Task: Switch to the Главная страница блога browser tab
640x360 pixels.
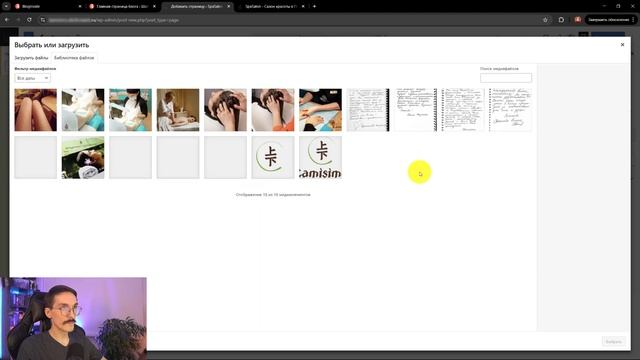Action: click(x=122, y=7)
